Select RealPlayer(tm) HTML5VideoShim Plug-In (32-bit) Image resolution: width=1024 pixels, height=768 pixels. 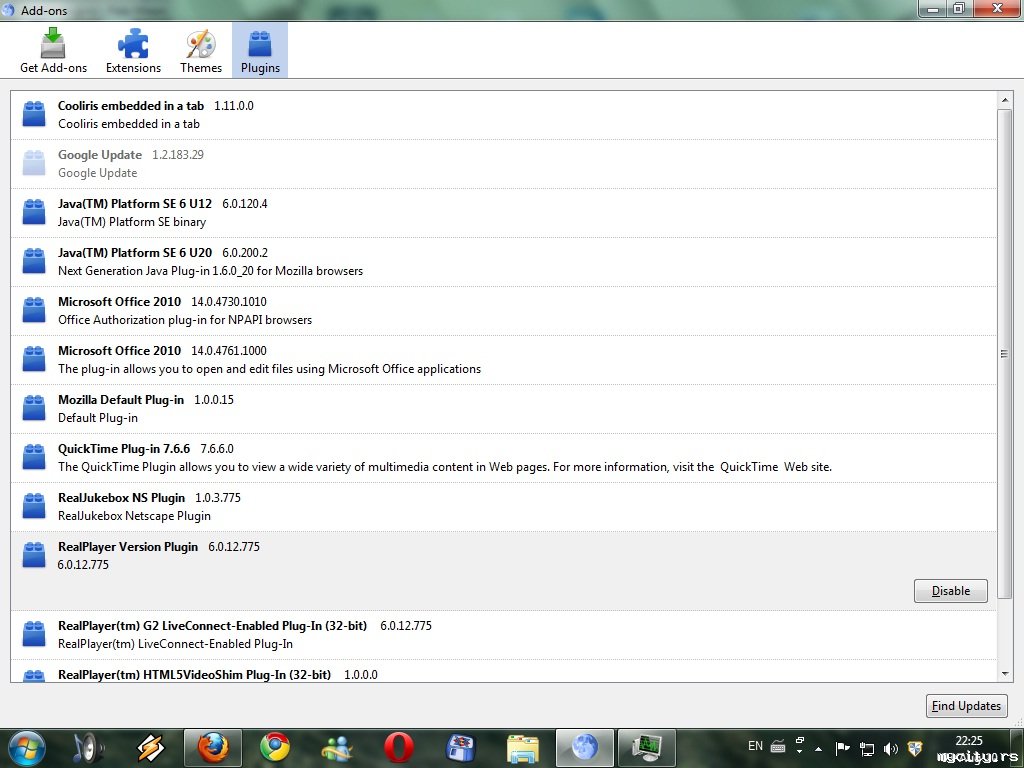coord(195,675)
